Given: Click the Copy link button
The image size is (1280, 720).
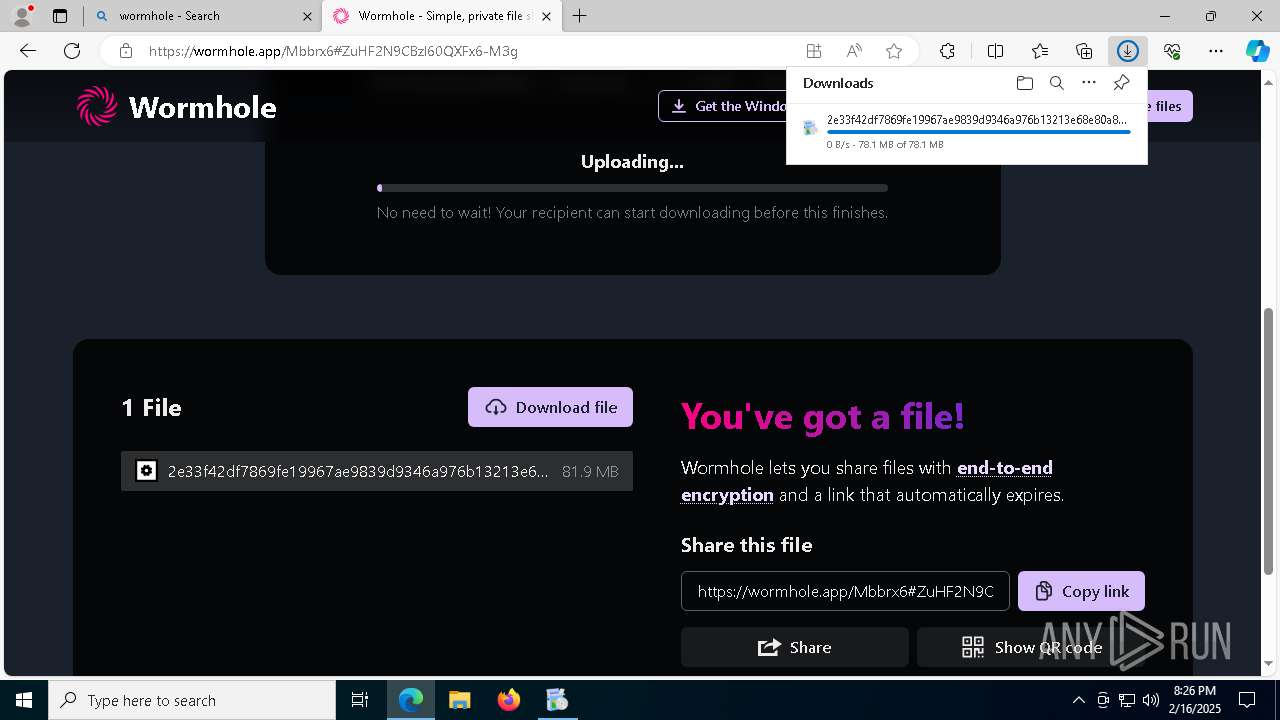Looking at the screenshot, I should click(x=1081, y=591).
